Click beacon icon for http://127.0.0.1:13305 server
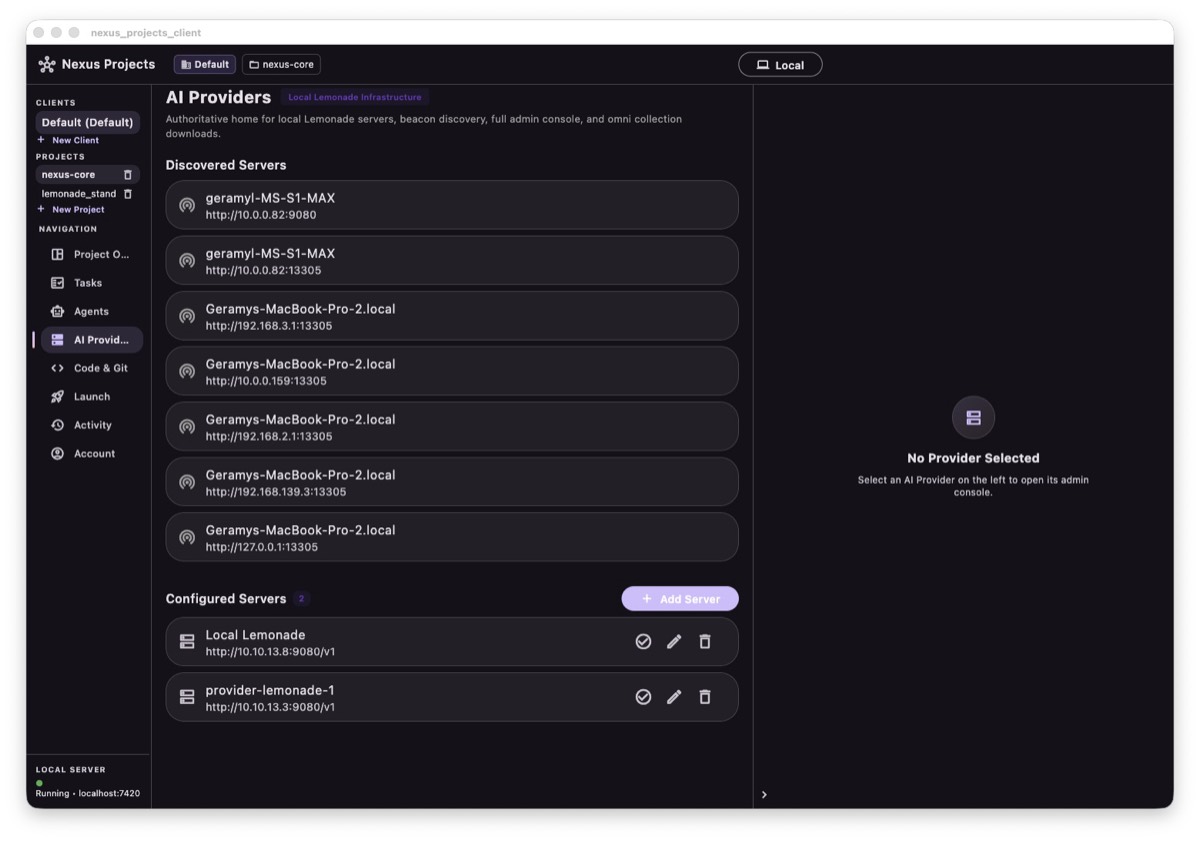The height and width of the screenshot is (841, 1200). coord(187,537)
